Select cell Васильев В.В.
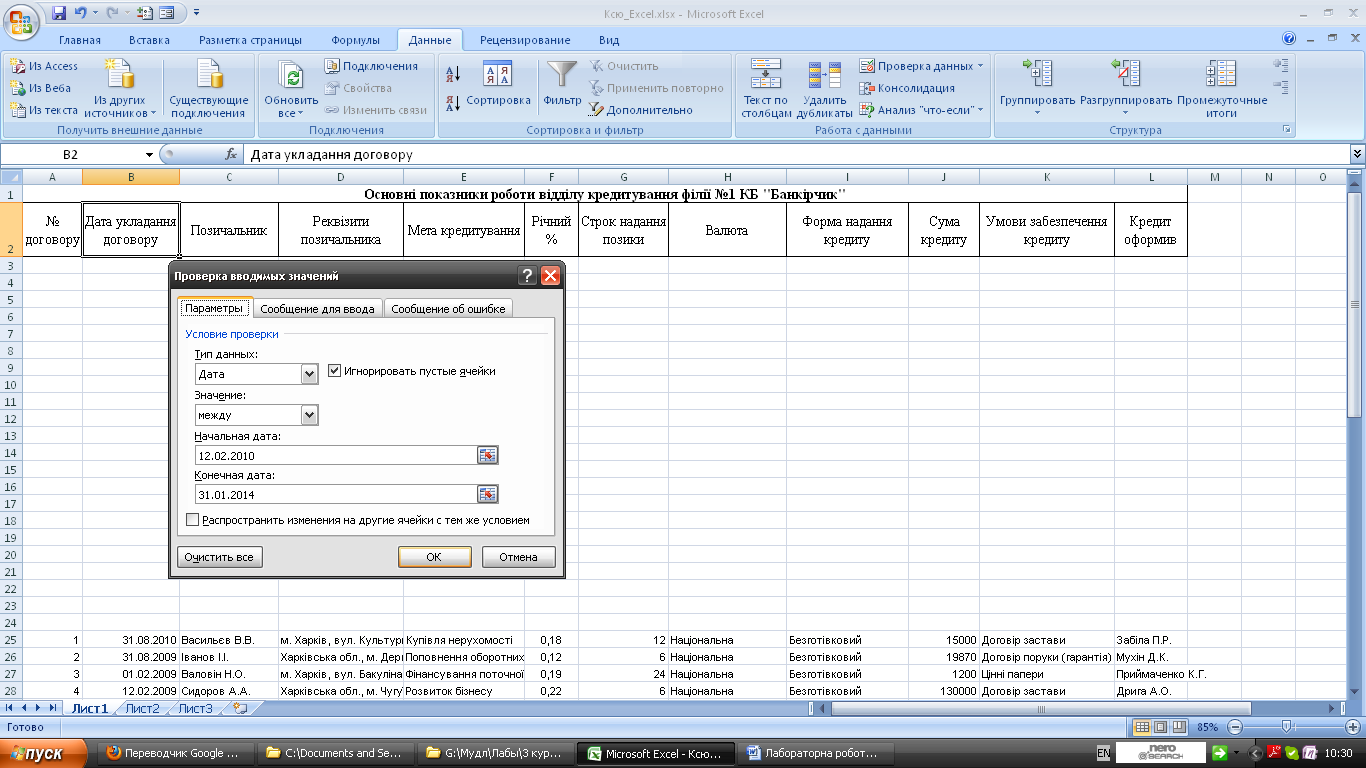 tap(229, 640)
